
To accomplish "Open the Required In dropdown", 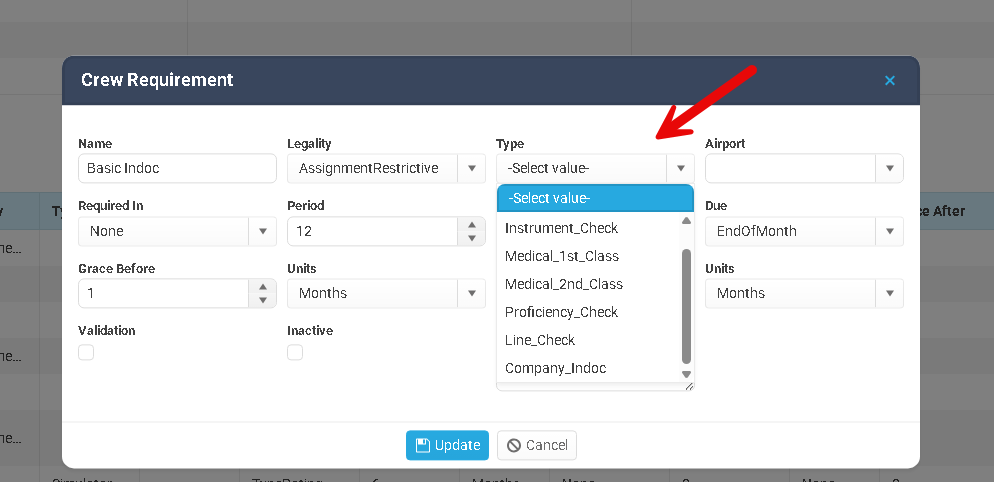I will click(262, 231).
